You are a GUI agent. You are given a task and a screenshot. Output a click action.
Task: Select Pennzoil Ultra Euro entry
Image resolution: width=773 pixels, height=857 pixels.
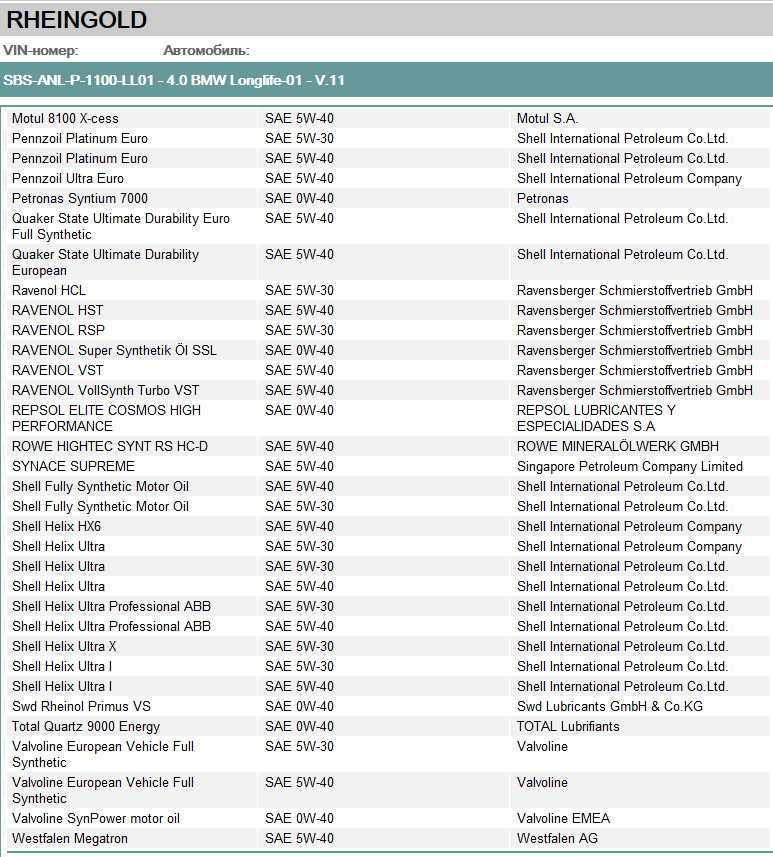(68, 178)
